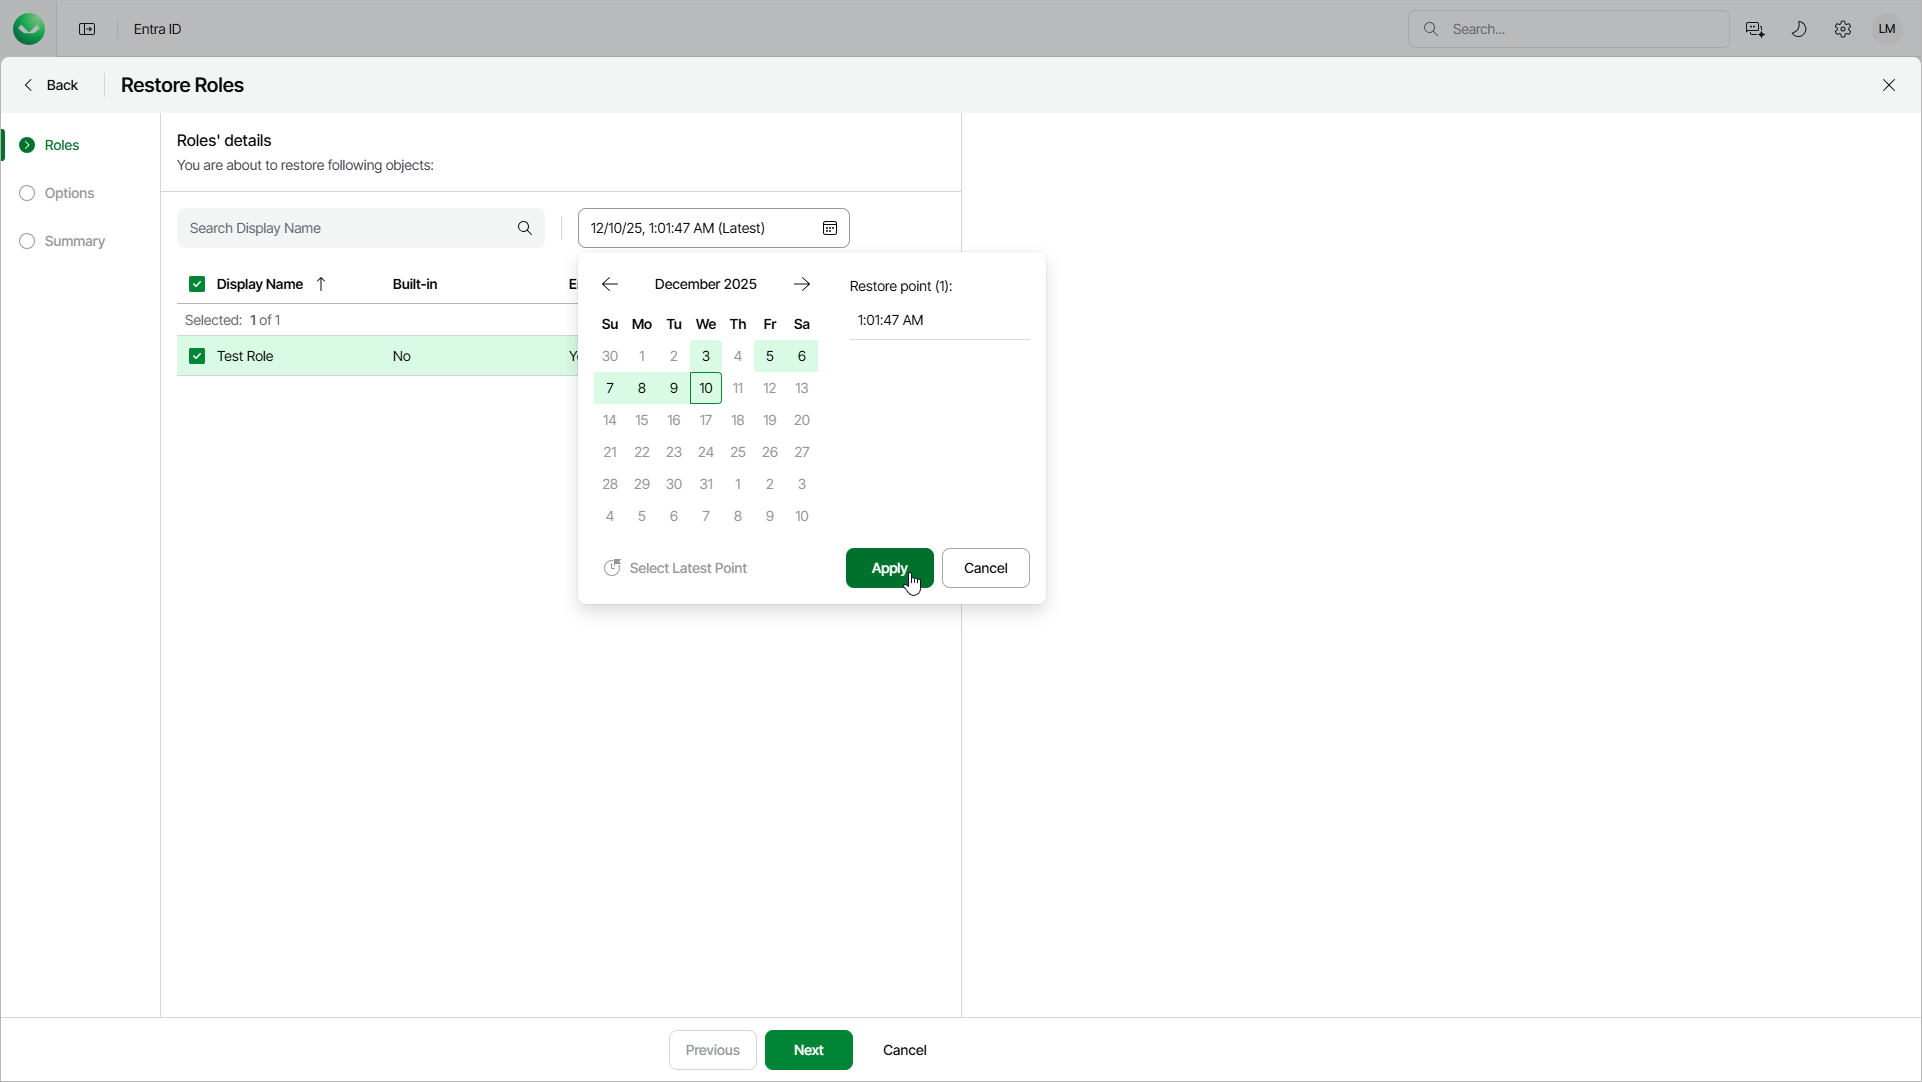Open the restore point date picker calendar icon
The width and height of the screenshot is (1922, 1082).
[830, 229]
